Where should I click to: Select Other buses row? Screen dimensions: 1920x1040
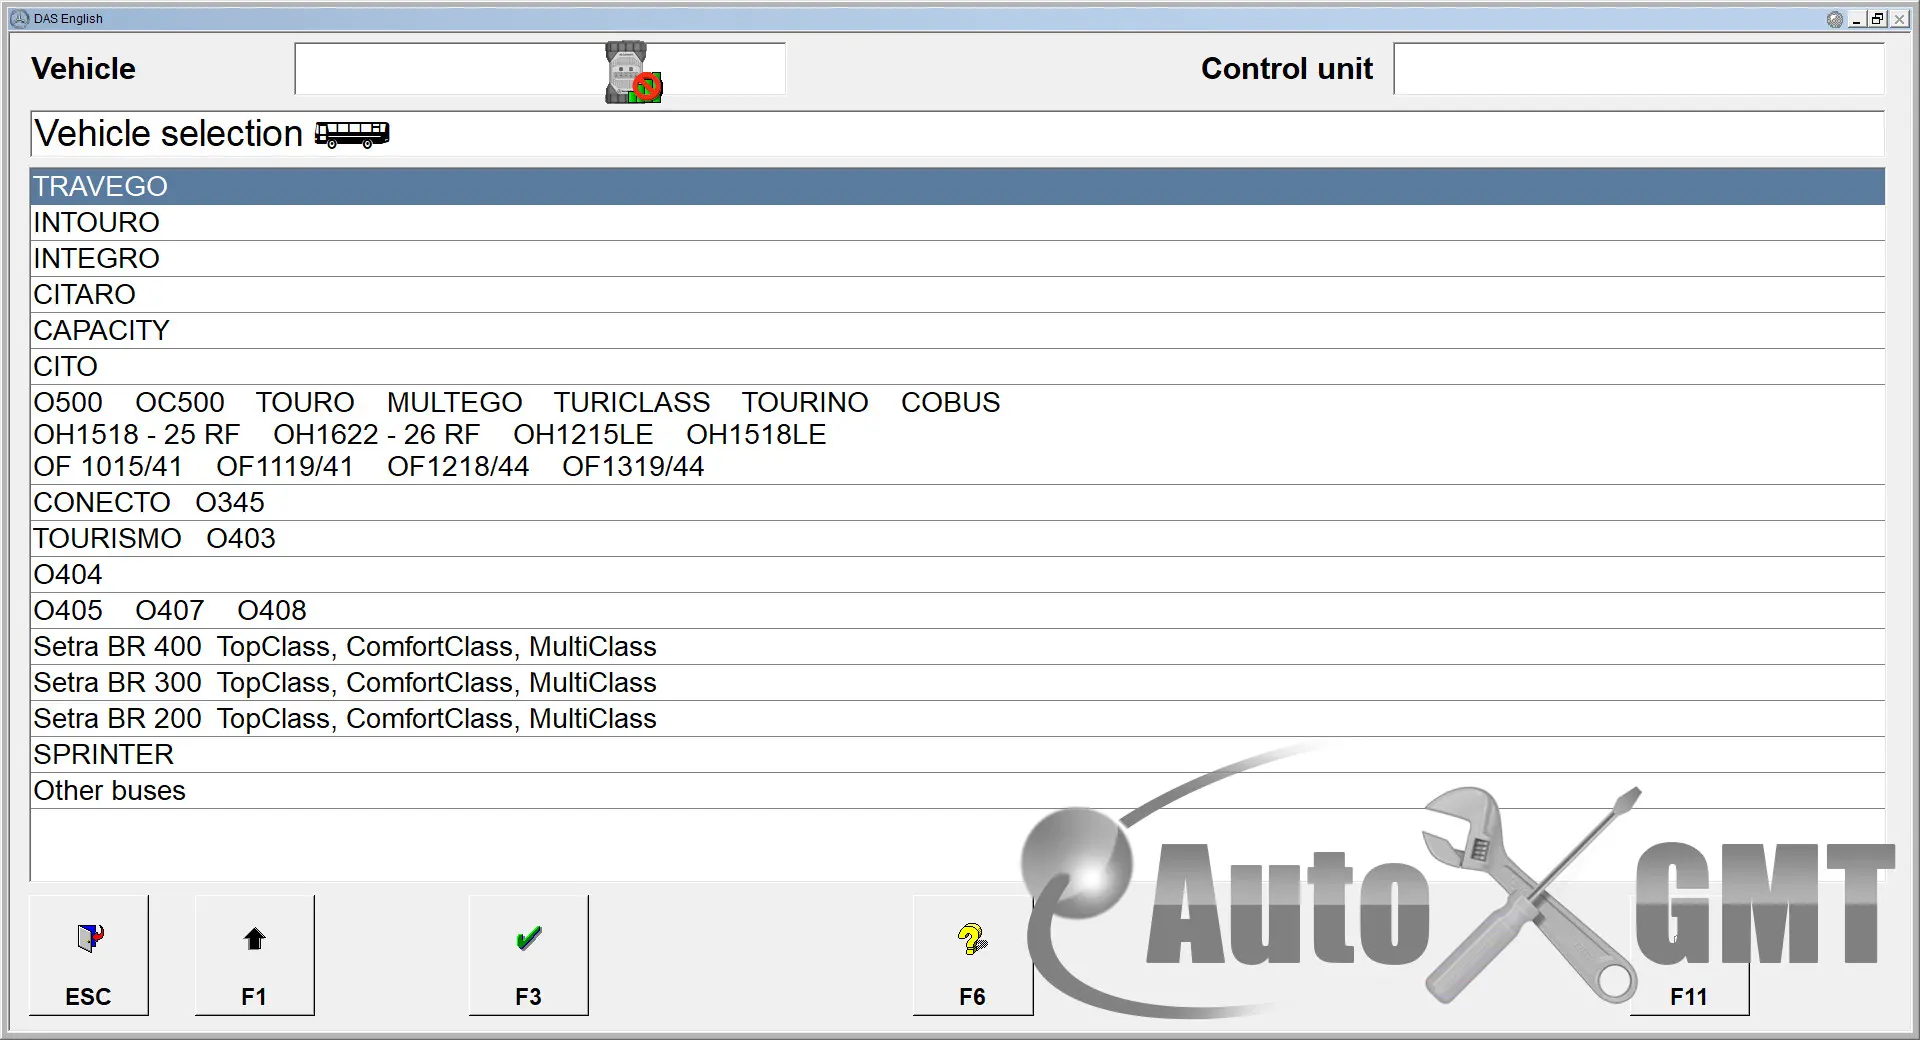[957, 791]
